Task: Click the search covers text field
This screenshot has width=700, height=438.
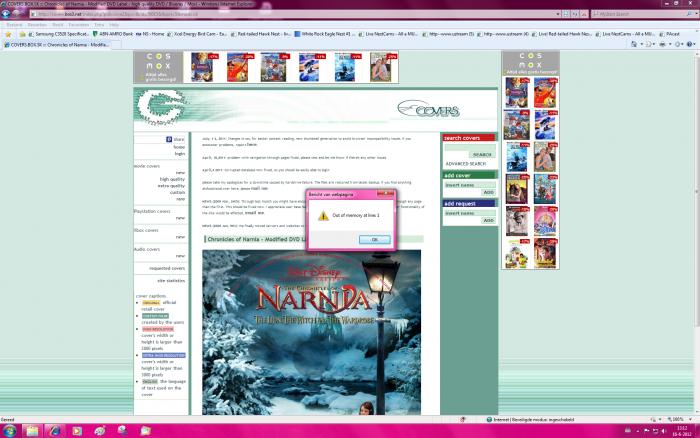Action: 470,147
